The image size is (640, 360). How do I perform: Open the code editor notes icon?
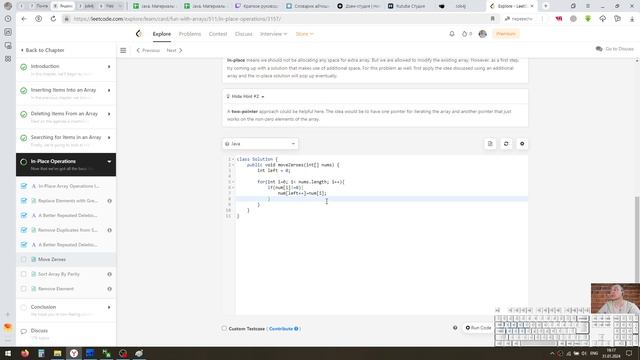(490, 144)
